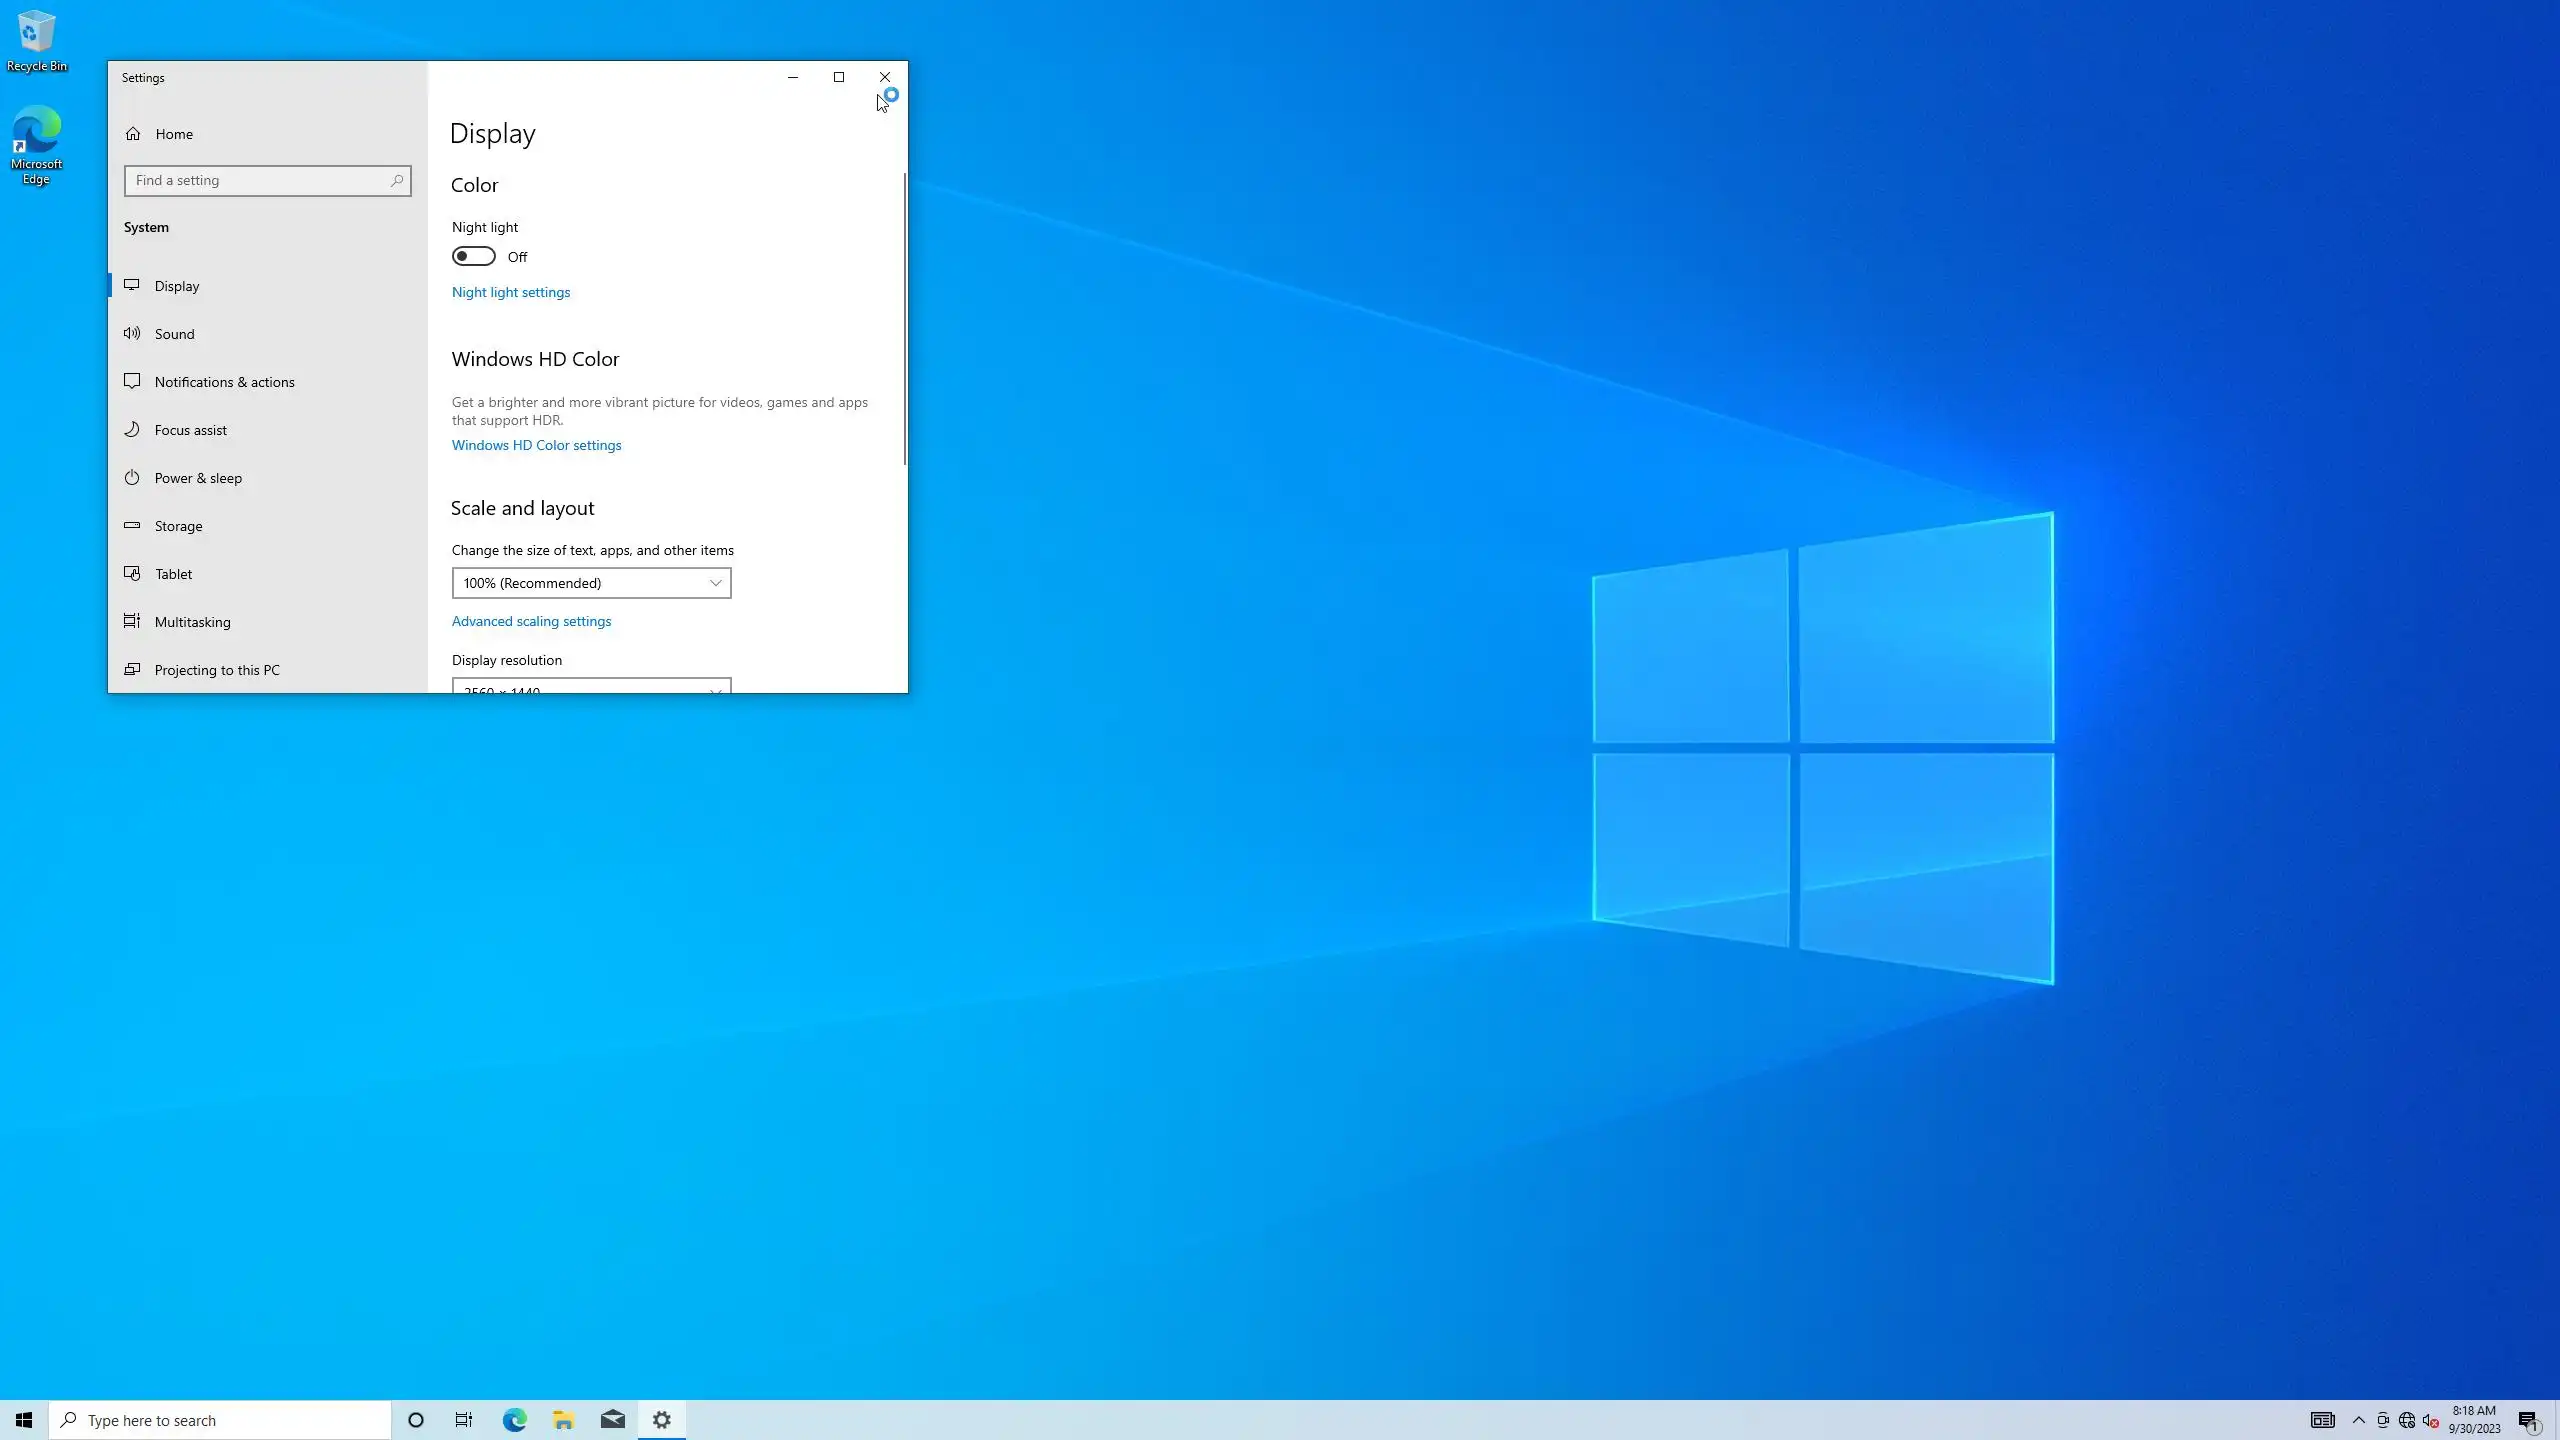Expand the Display resolution dropdown
Image resolution: width=2560 pixels, height=1440 pixels.
point(591,687)
